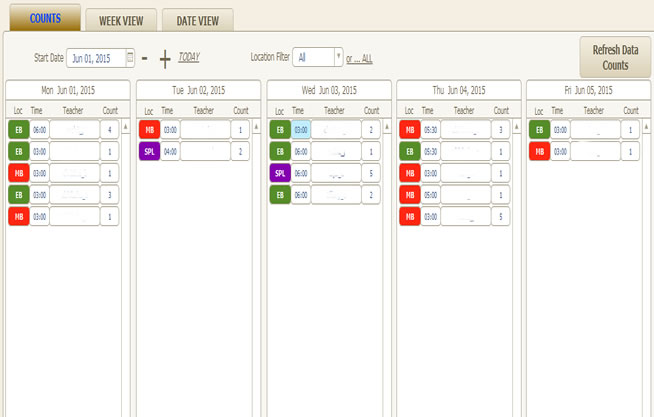Click Monday's EB badge at 06:00
Viewport: 654px width, 417px height.
coord(19,130)
